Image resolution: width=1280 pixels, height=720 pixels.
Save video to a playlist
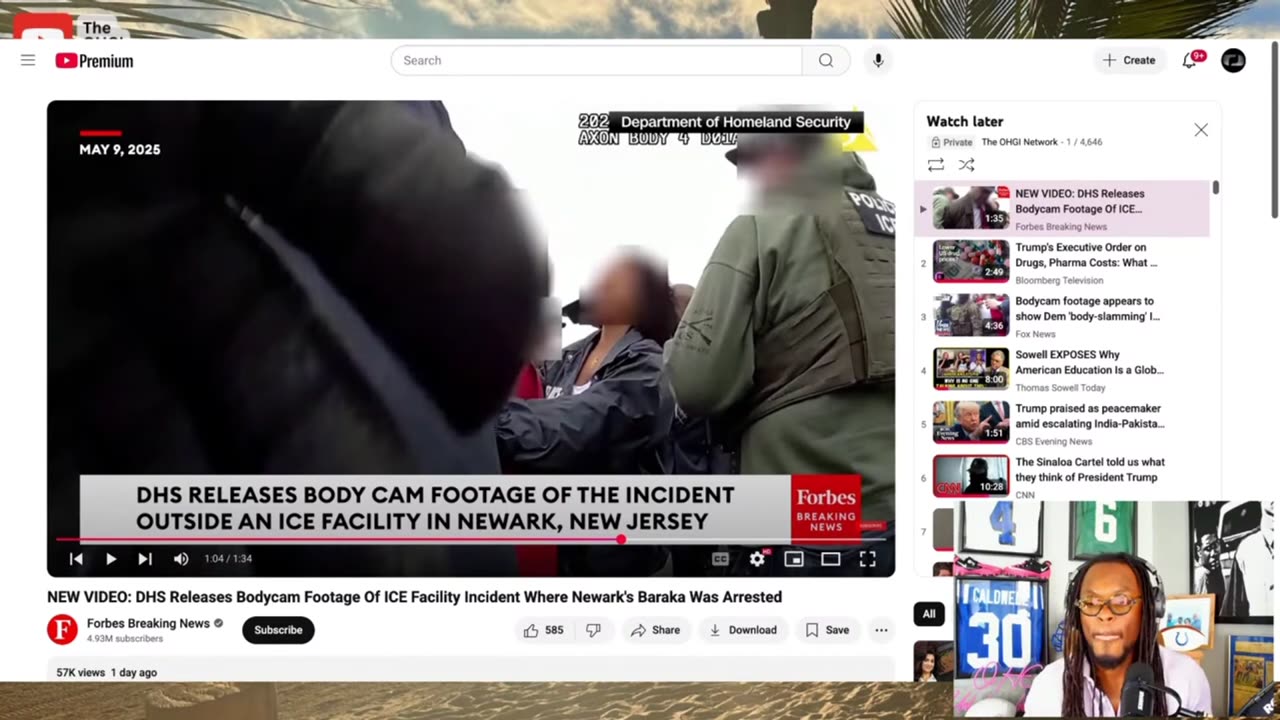[x=827, y=630]
